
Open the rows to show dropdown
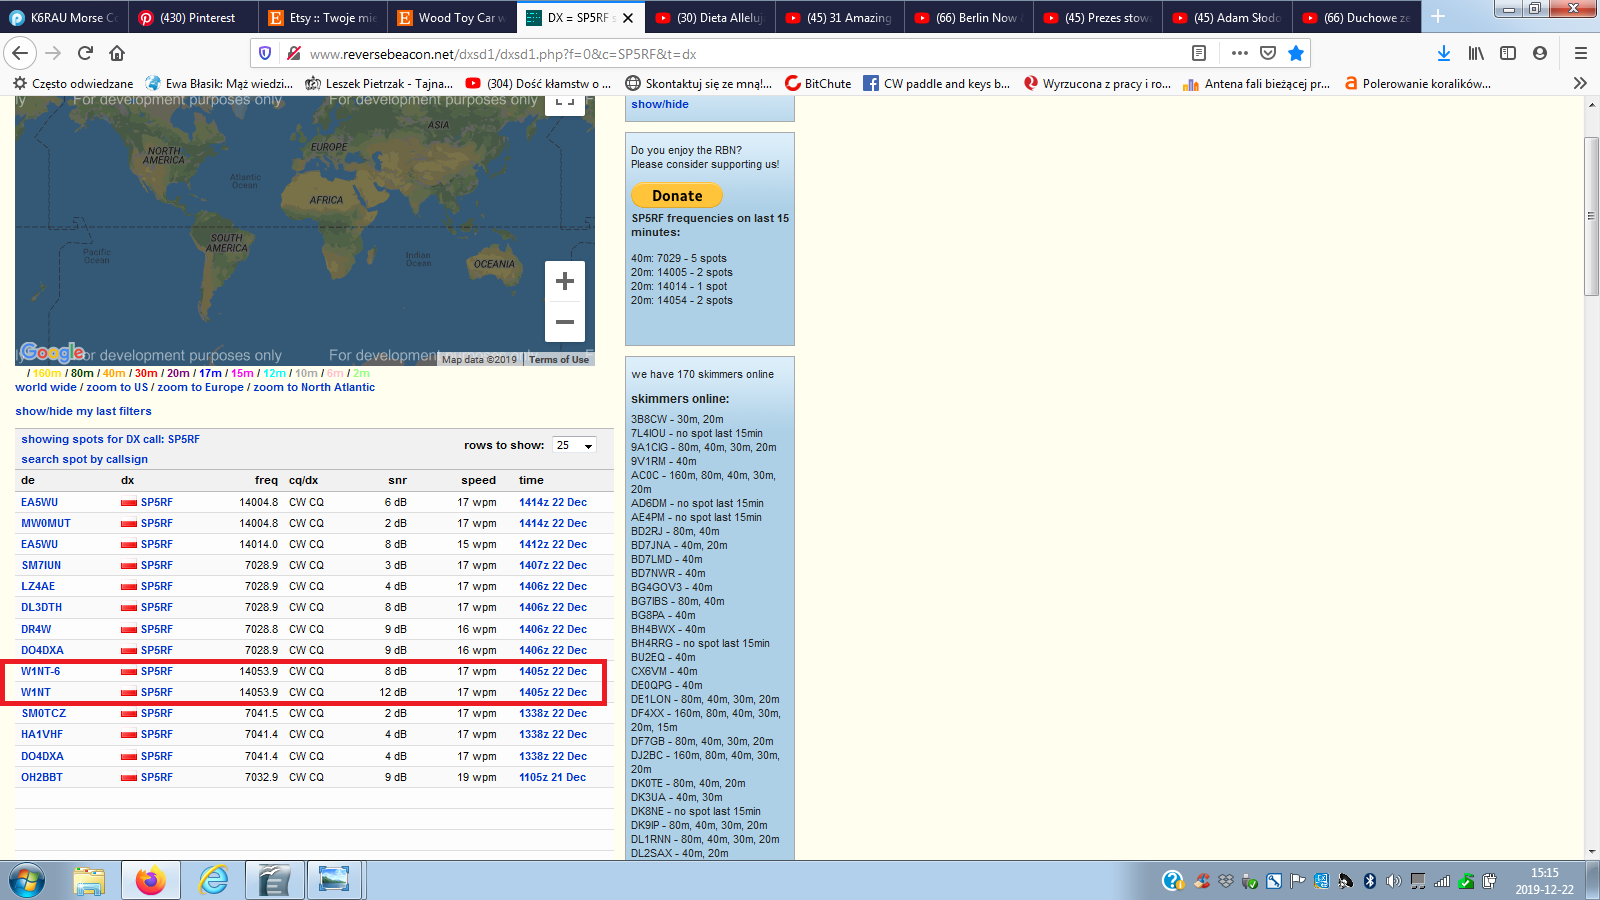pyautogui.click(x=575, y=445)
